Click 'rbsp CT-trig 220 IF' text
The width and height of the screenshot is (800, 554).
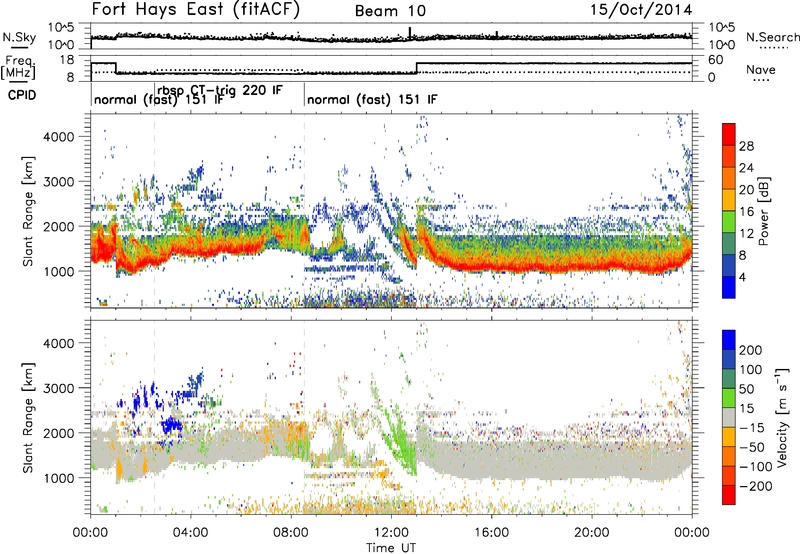[x=220, y=90]
